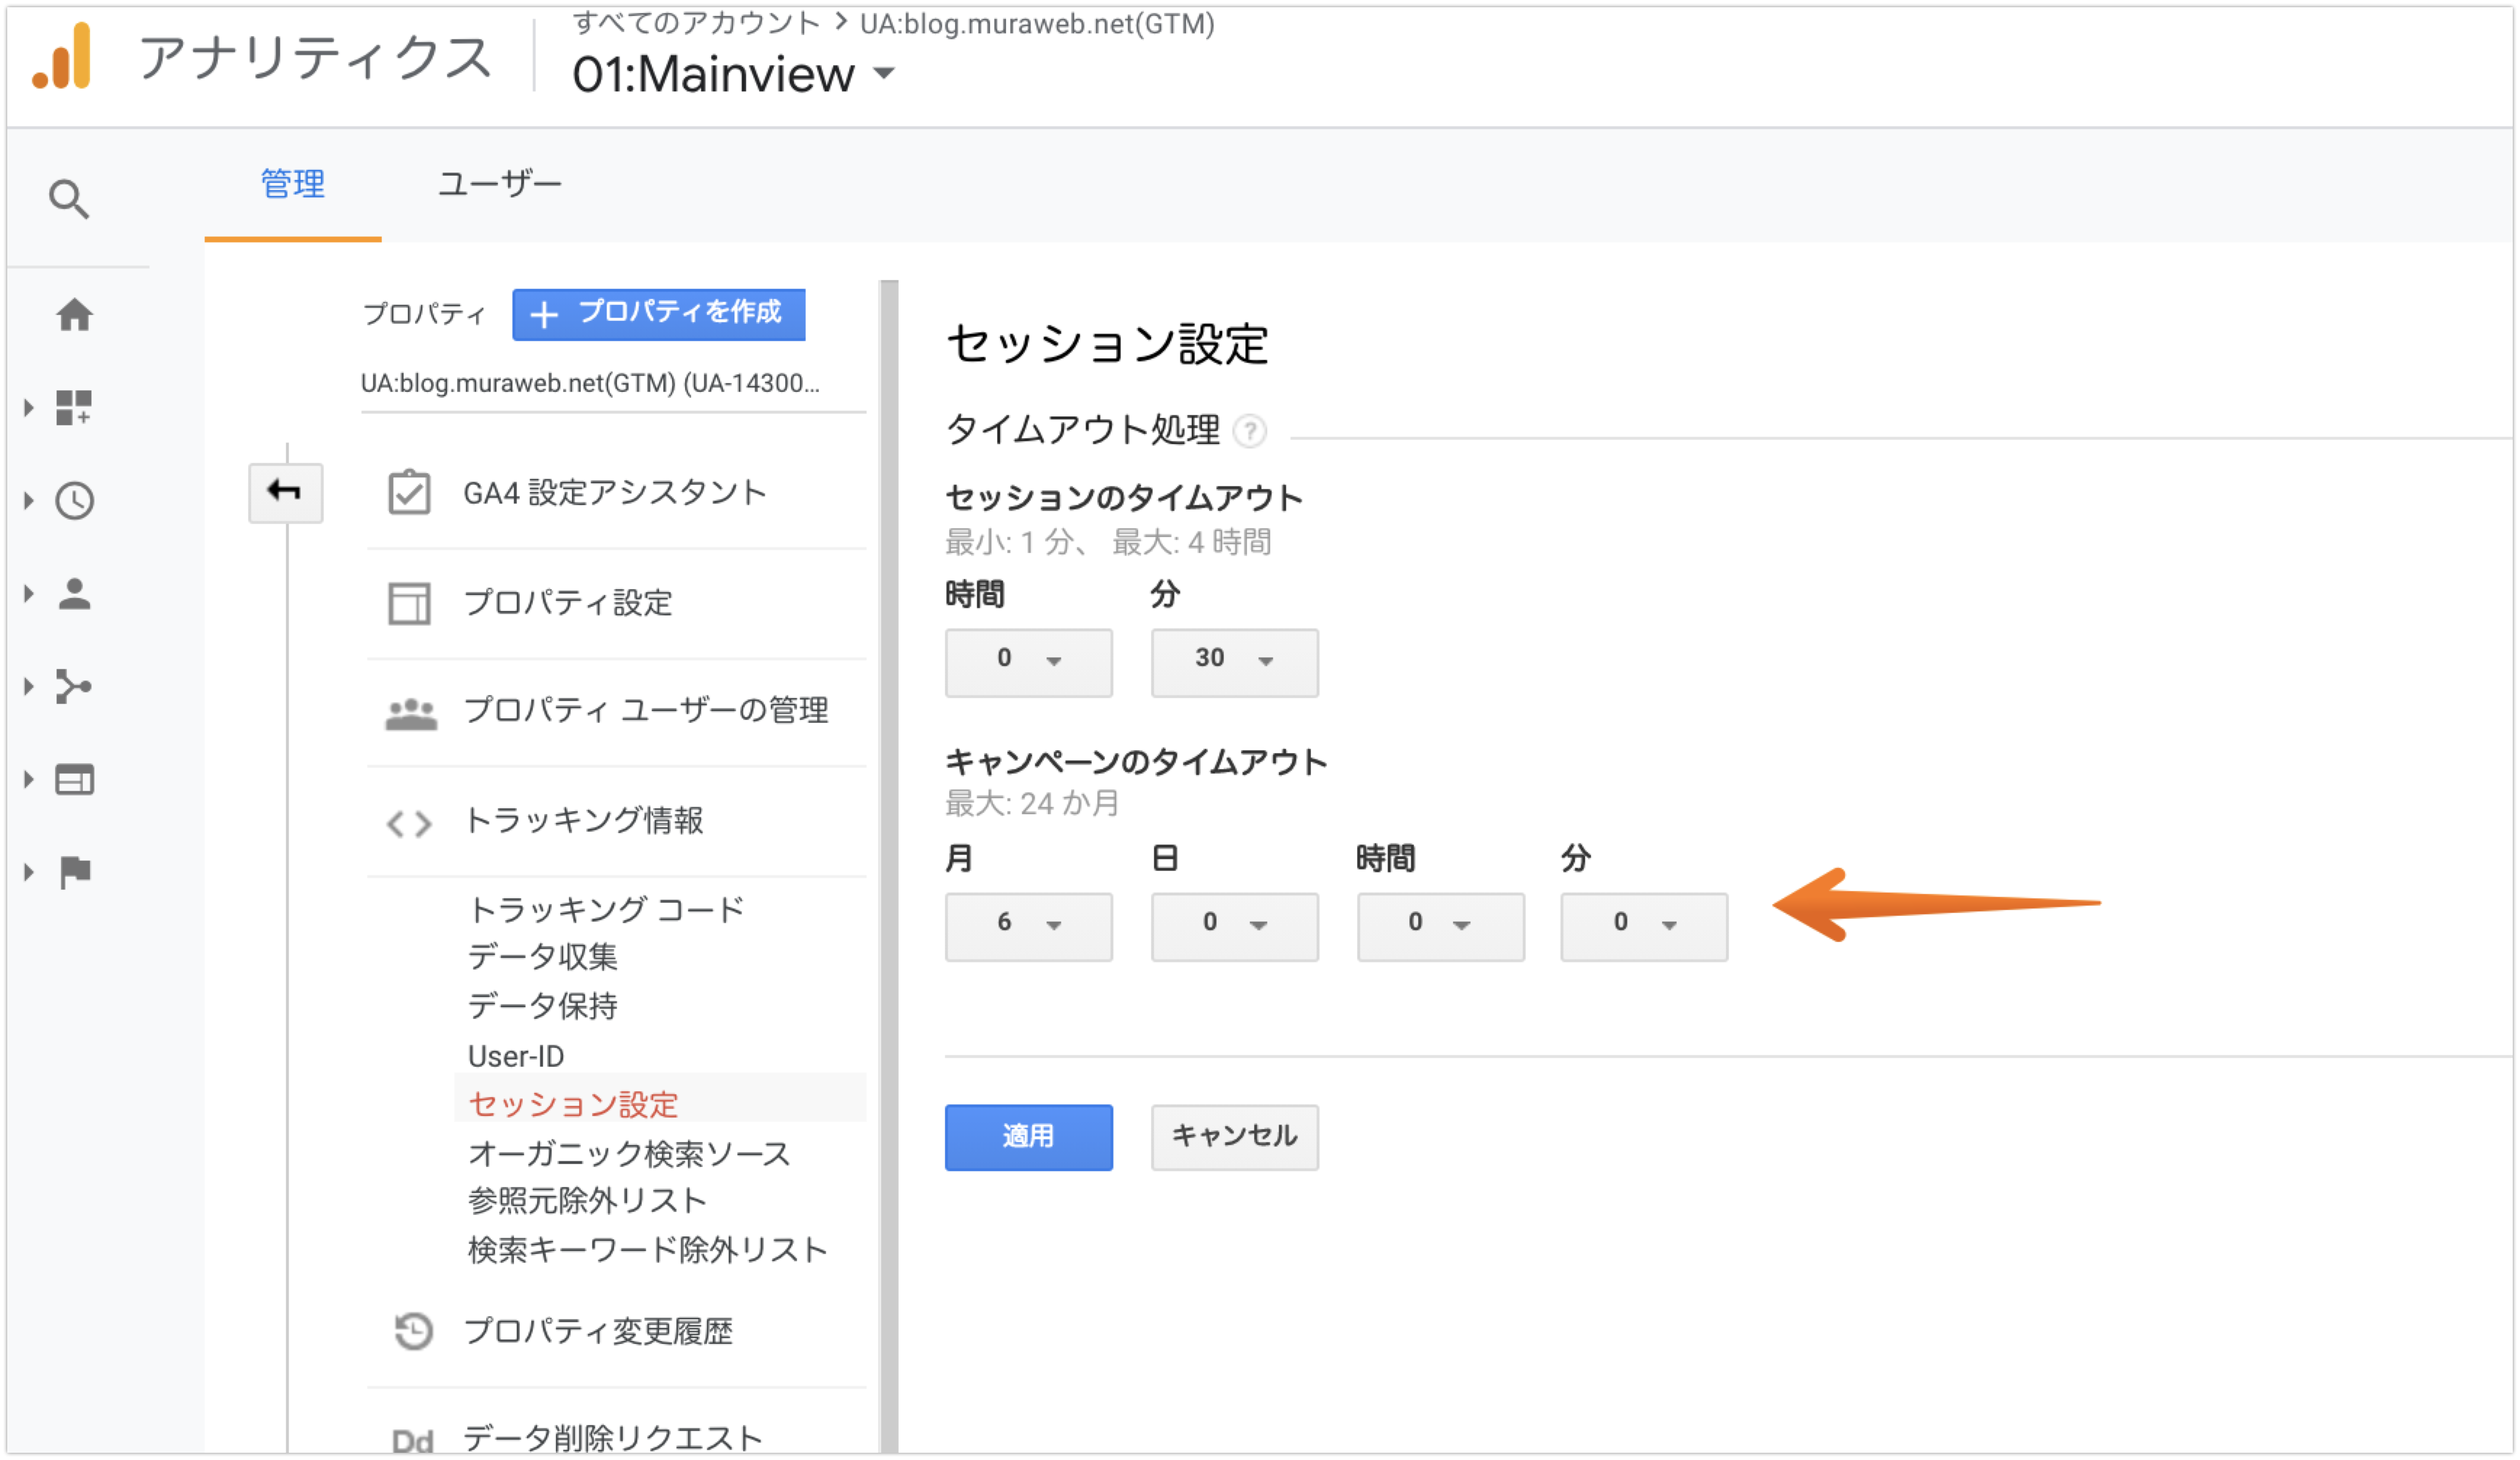Open データ収集 submenu item
Image resolution: width=2520 pixels, height=1460 pixels.
tap(542, 957)
